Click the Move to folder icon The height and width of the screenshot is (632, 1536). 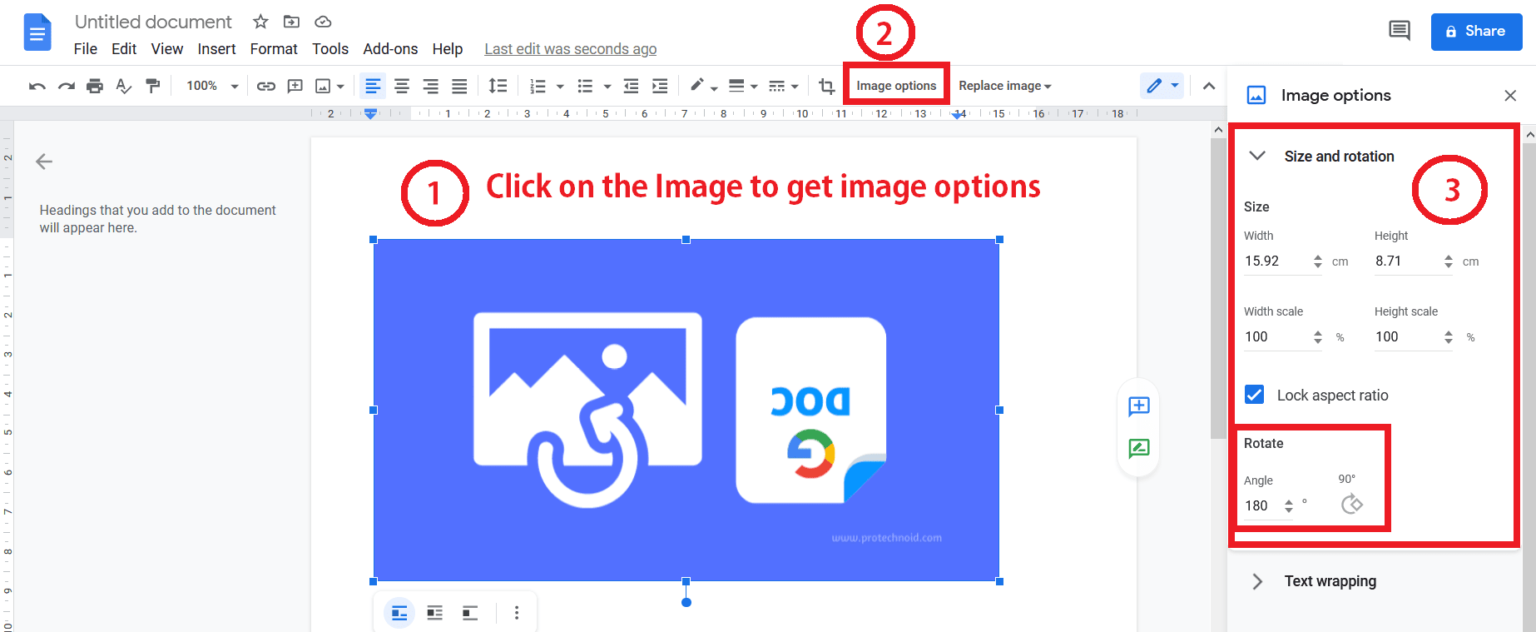pos(291,22)
